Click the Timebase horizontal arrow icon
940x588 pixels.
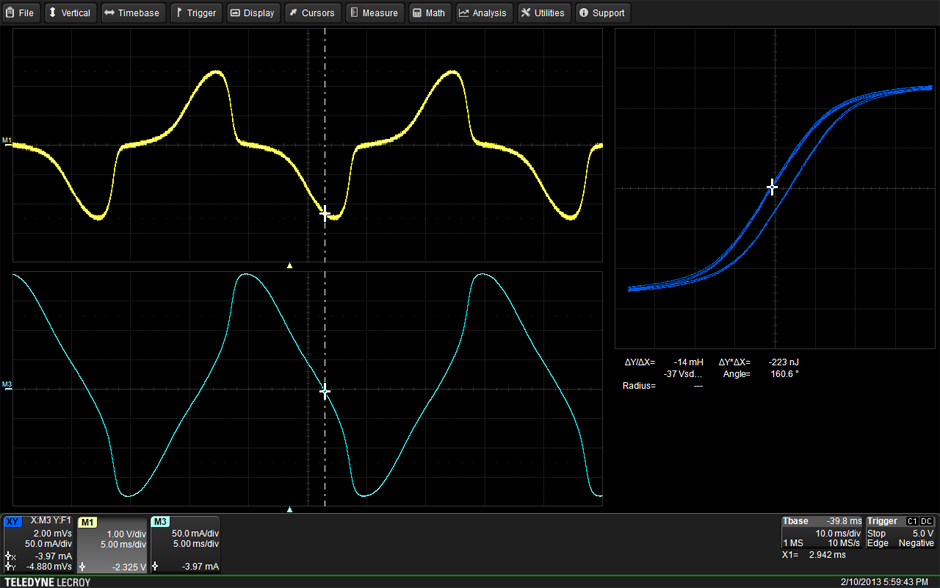[x=108, y=13]
